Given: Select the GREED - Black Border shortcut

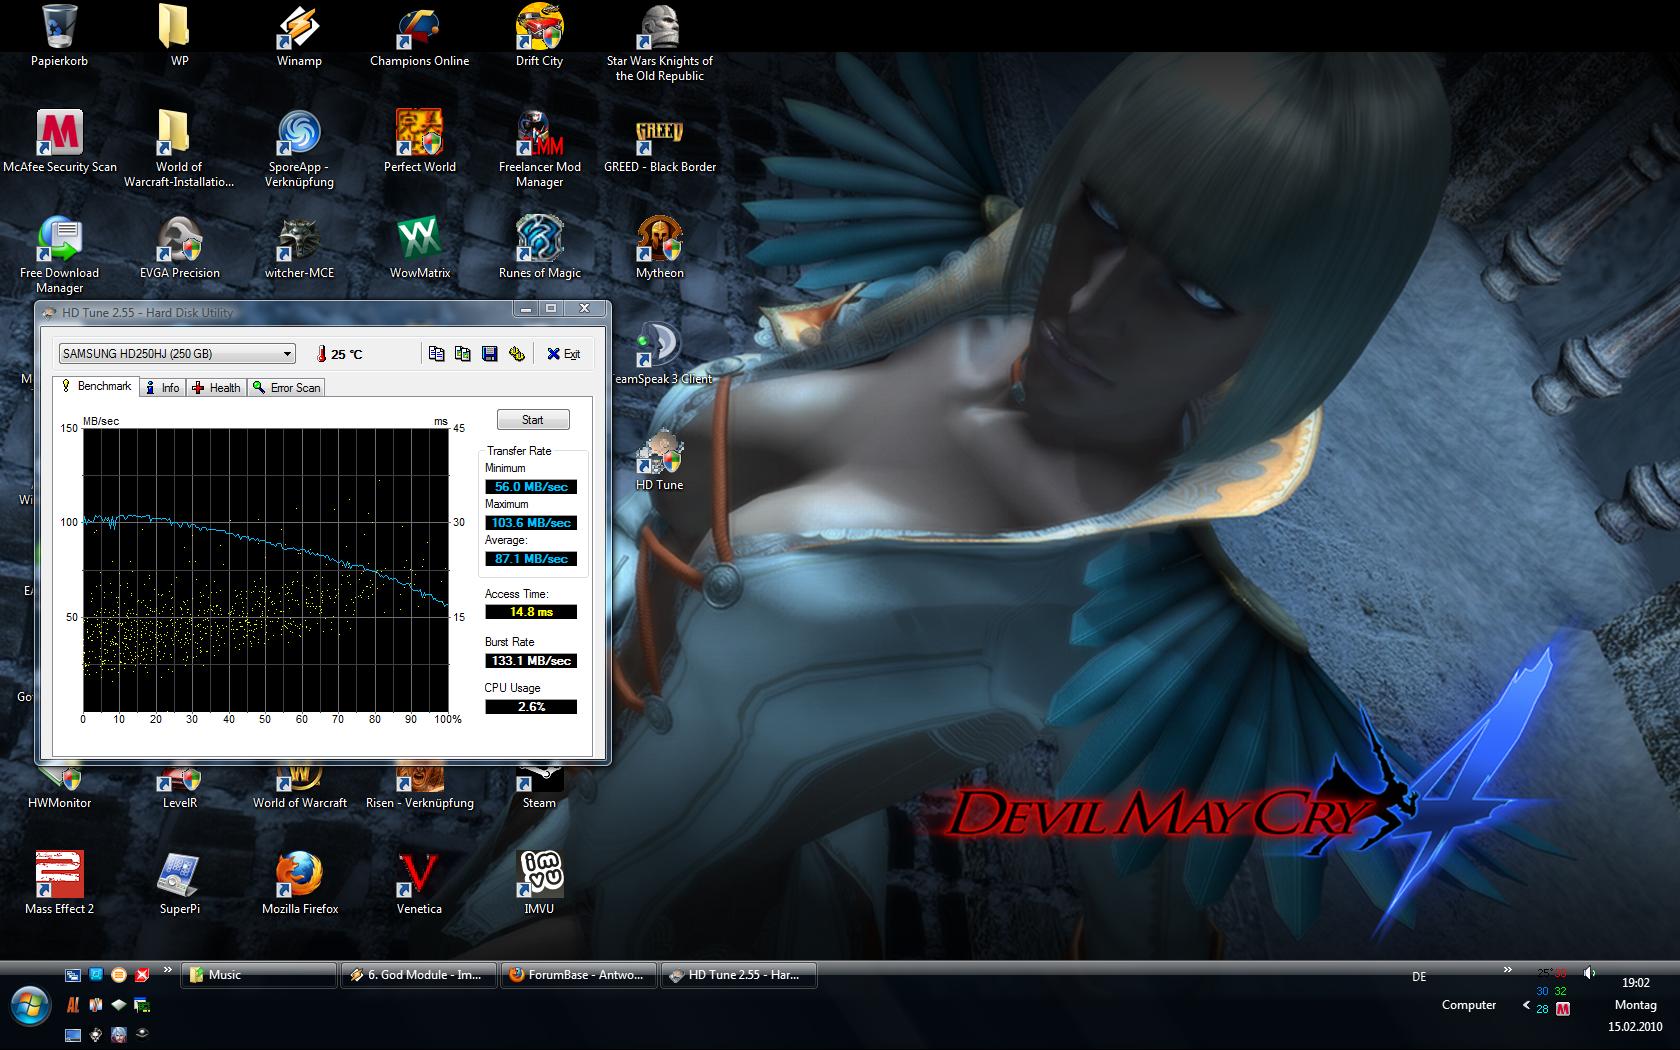Looking at the screenshot, I should point(660,142).
